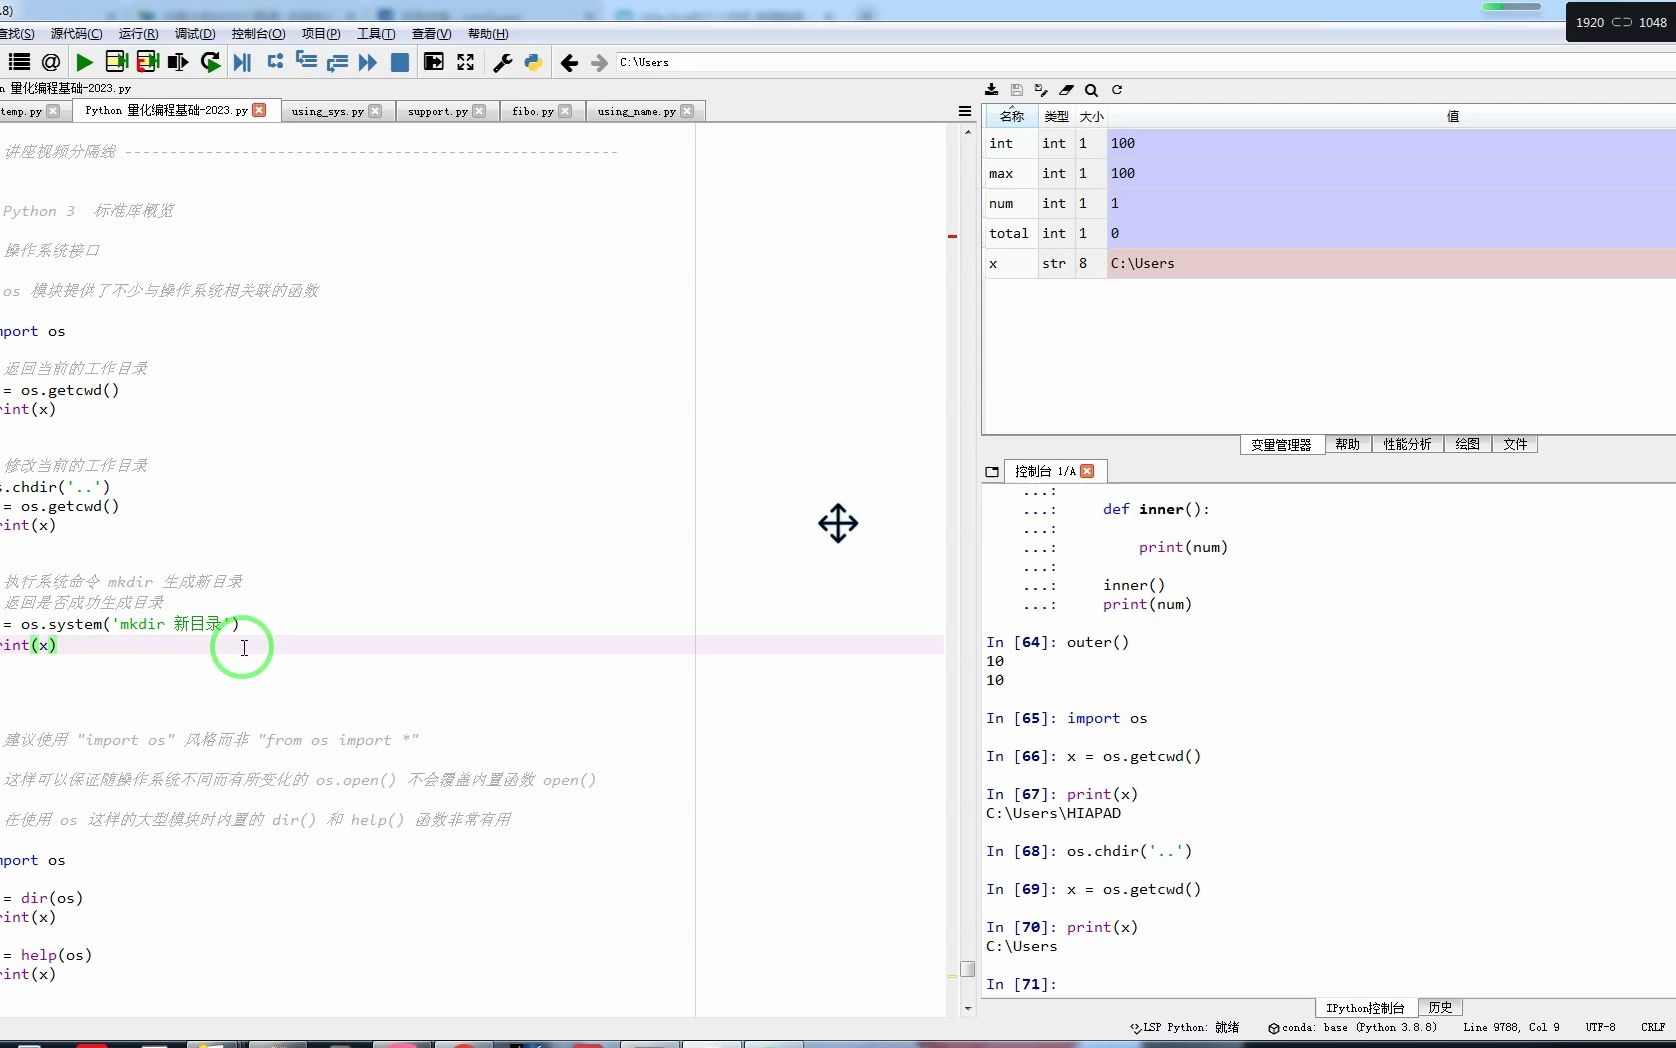Click the blue Stop debugging square

click(399, 62)
